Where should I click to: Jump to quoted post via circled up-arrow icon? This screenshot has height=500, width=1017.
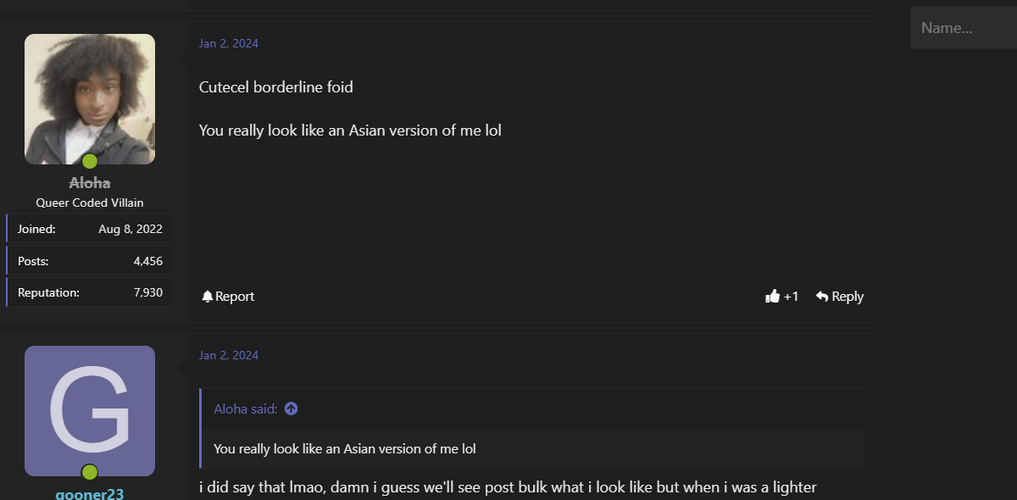(291, 409)
